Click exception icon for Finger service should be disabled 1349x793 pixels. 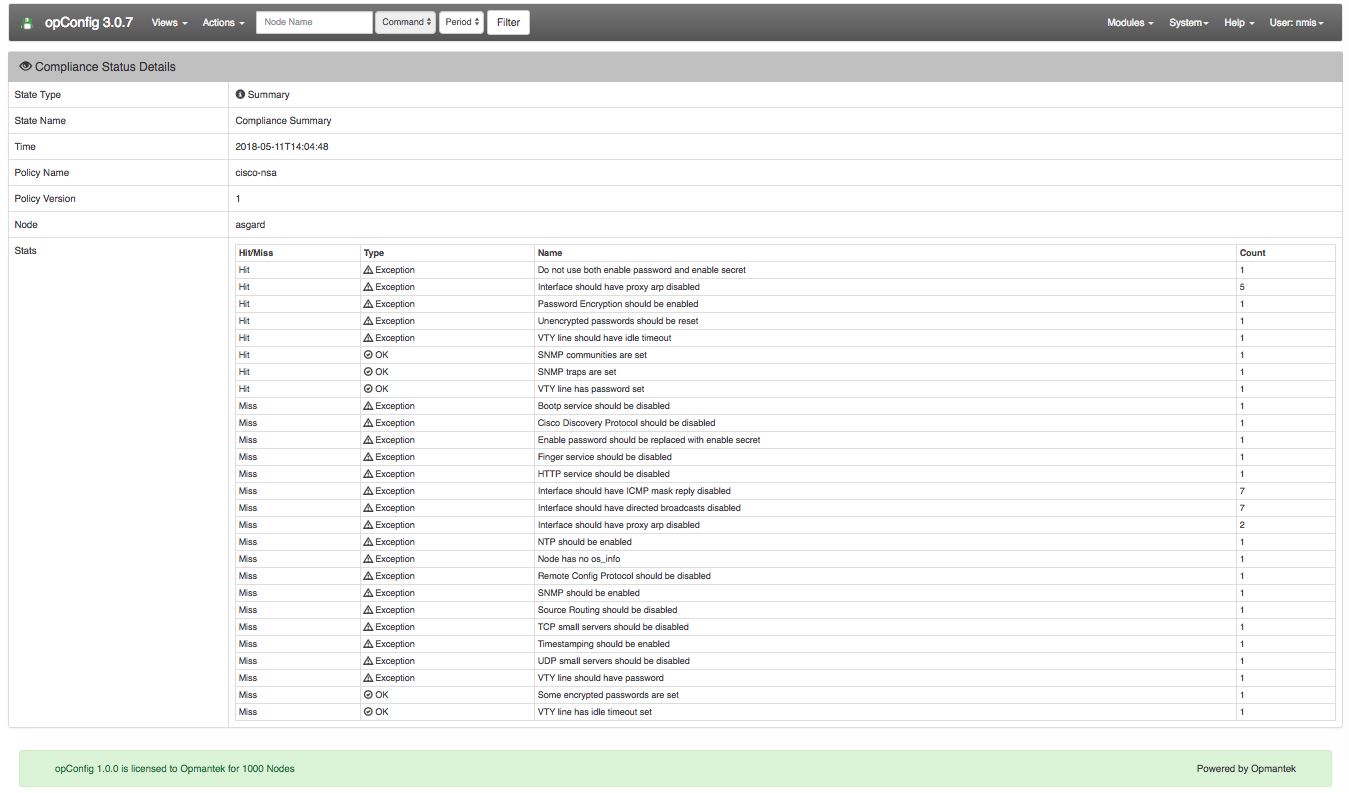[368, 457]
